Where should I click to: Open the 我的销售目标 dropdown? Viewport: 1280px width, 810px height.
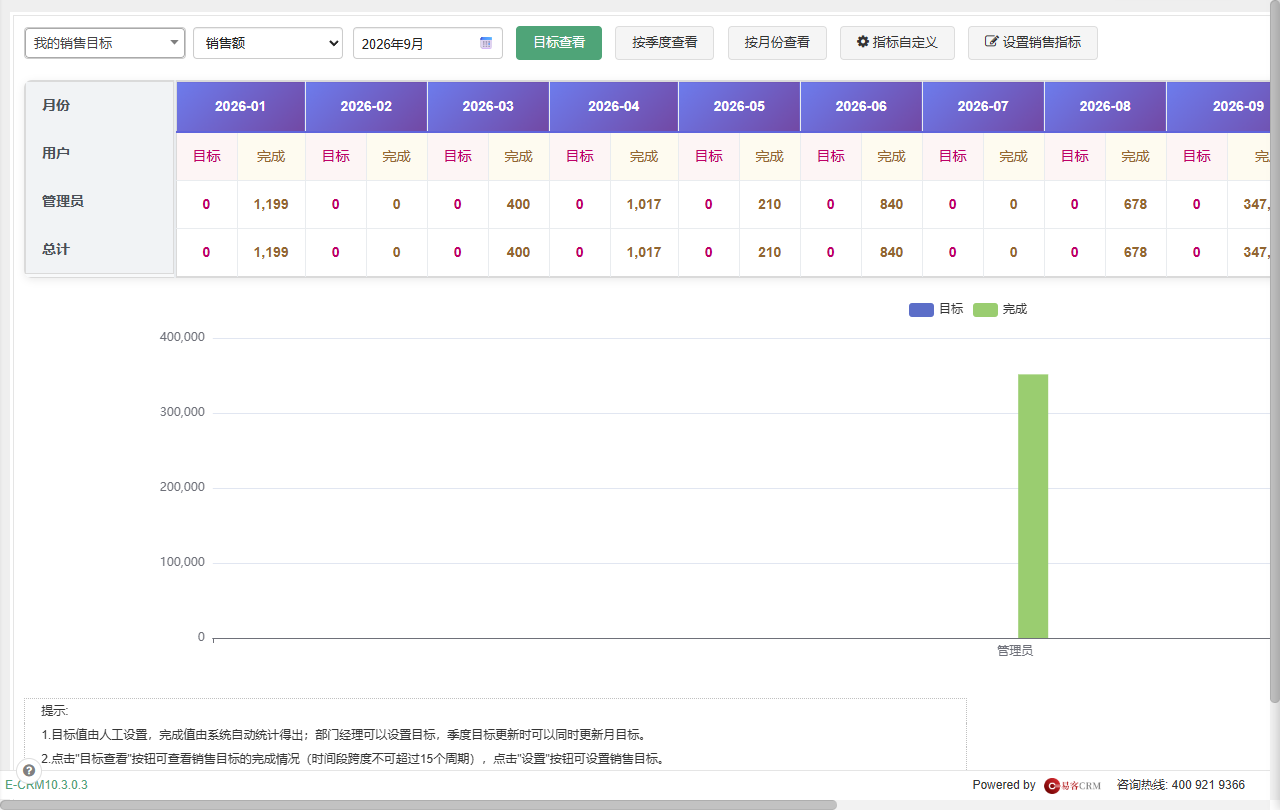click(105, 43)
